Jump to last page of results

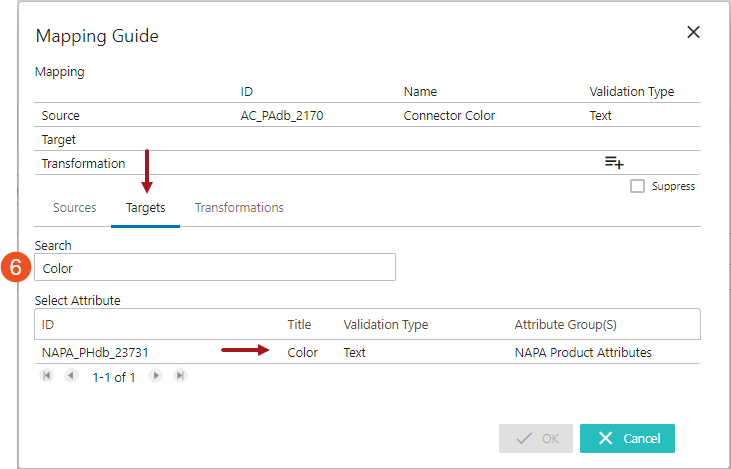coord(180,376)
